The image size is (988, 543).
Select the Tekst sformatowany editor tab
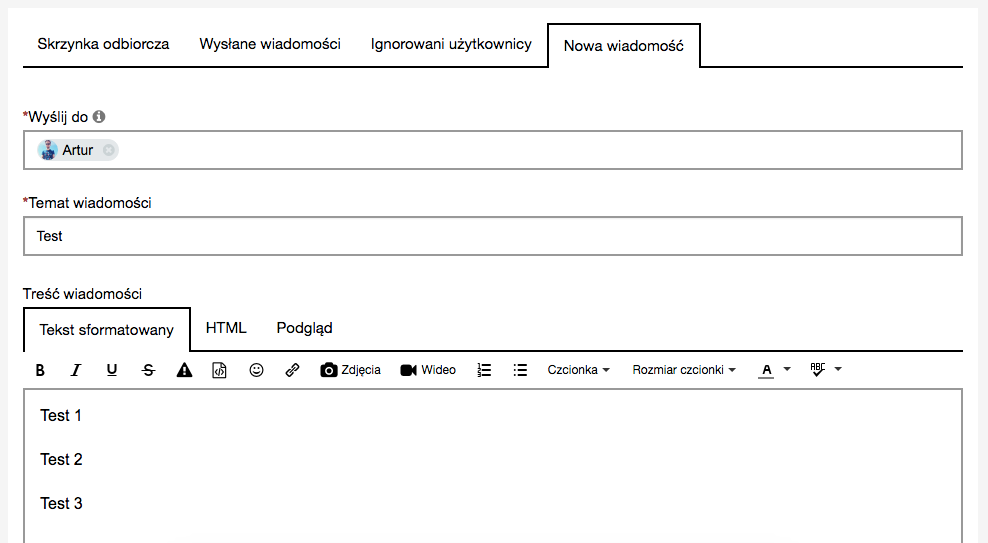click(106, 330)
